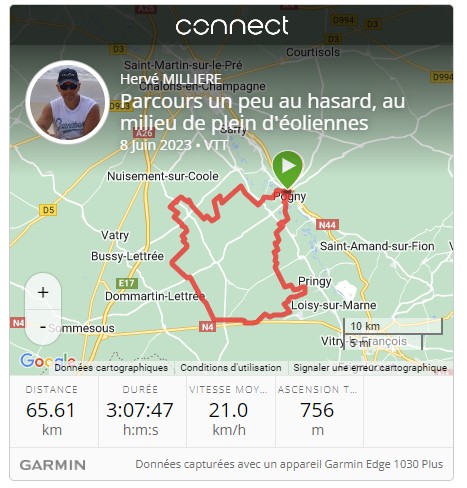Open the activity title 'Parcours un peu au hasard'
The height and width of the screenshot is (488, 467).
coord(262,112)
